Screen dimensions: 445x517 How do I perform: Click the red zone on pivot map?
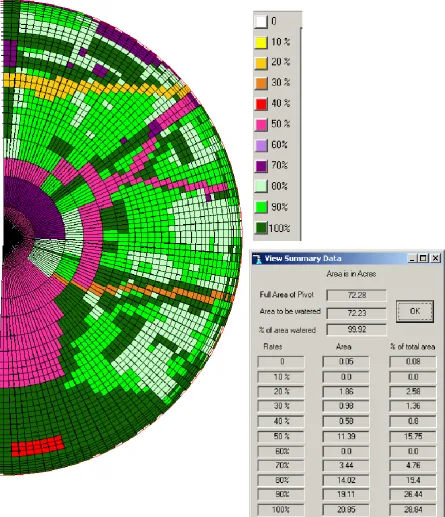click(38, 446)
